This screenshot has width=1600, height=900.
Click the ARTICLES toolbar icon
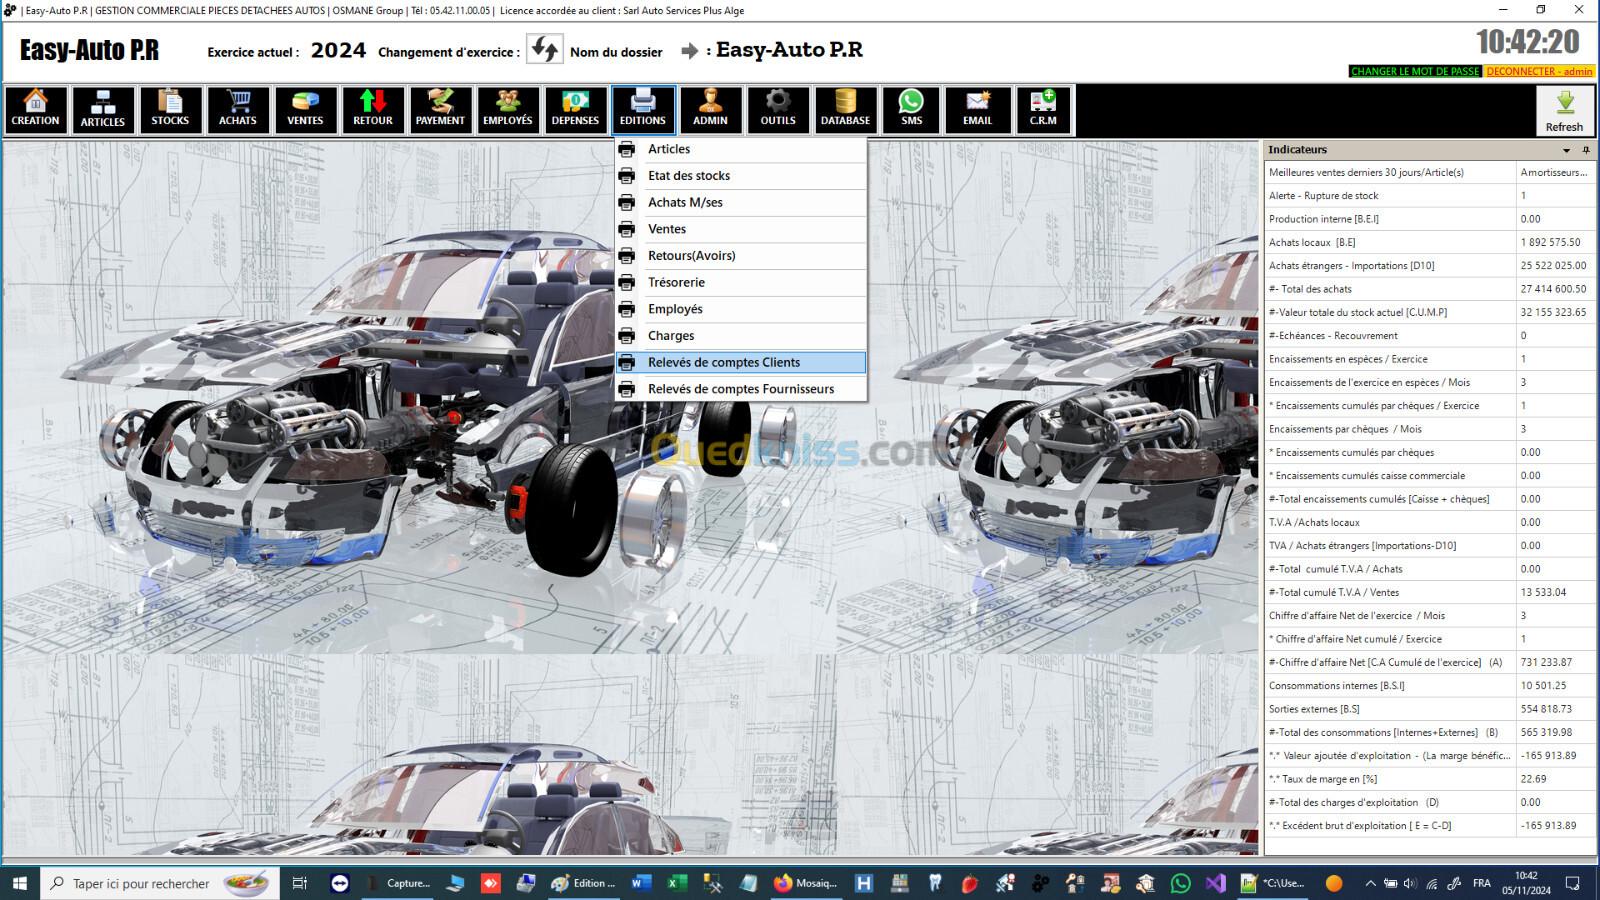tap(103, 109)
